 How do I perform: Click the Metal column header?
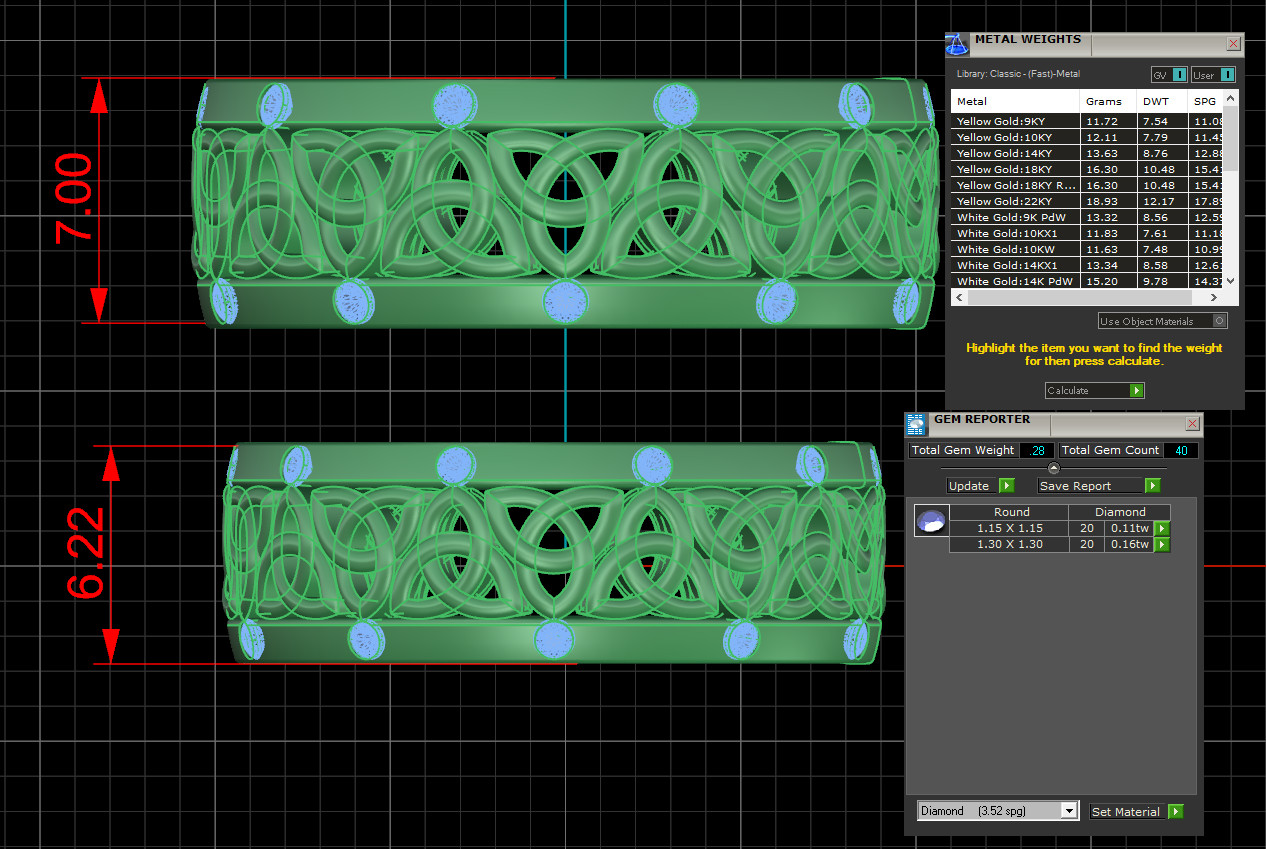(x=1014, y=101)
